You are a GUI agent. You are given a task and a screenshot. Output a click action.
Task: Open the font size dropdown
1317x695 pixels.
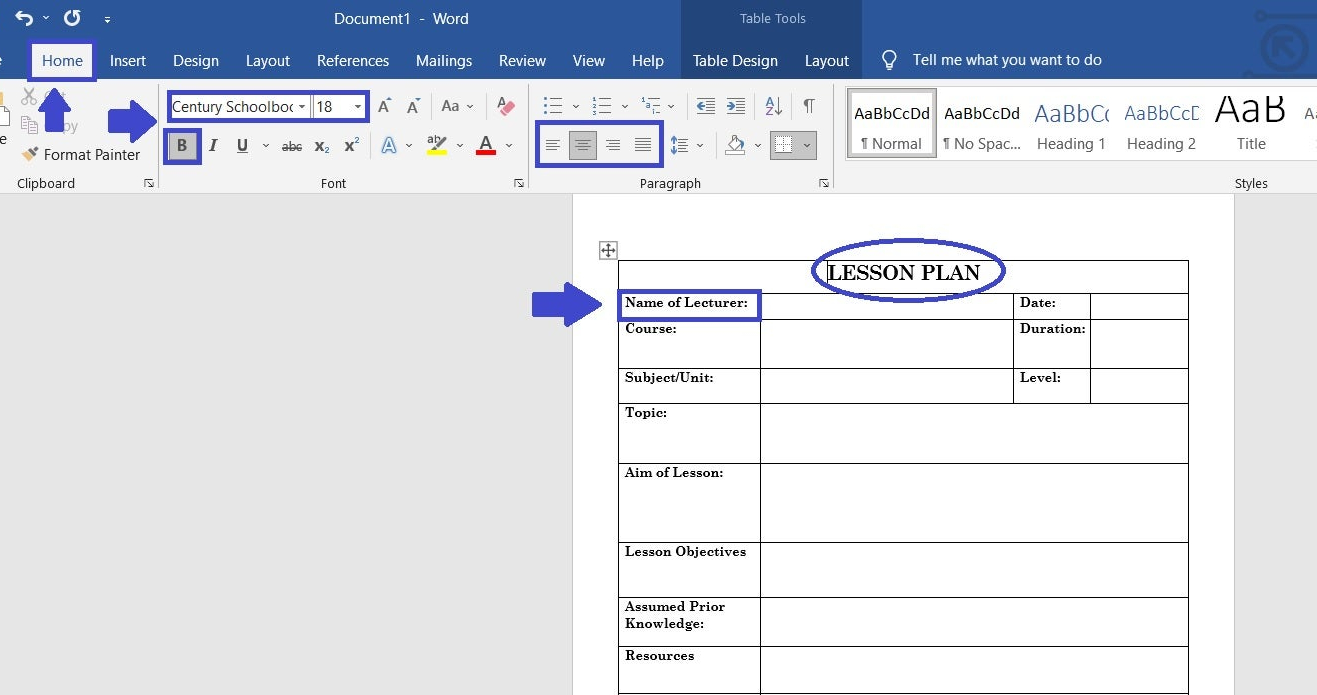[x=358, y=106]
